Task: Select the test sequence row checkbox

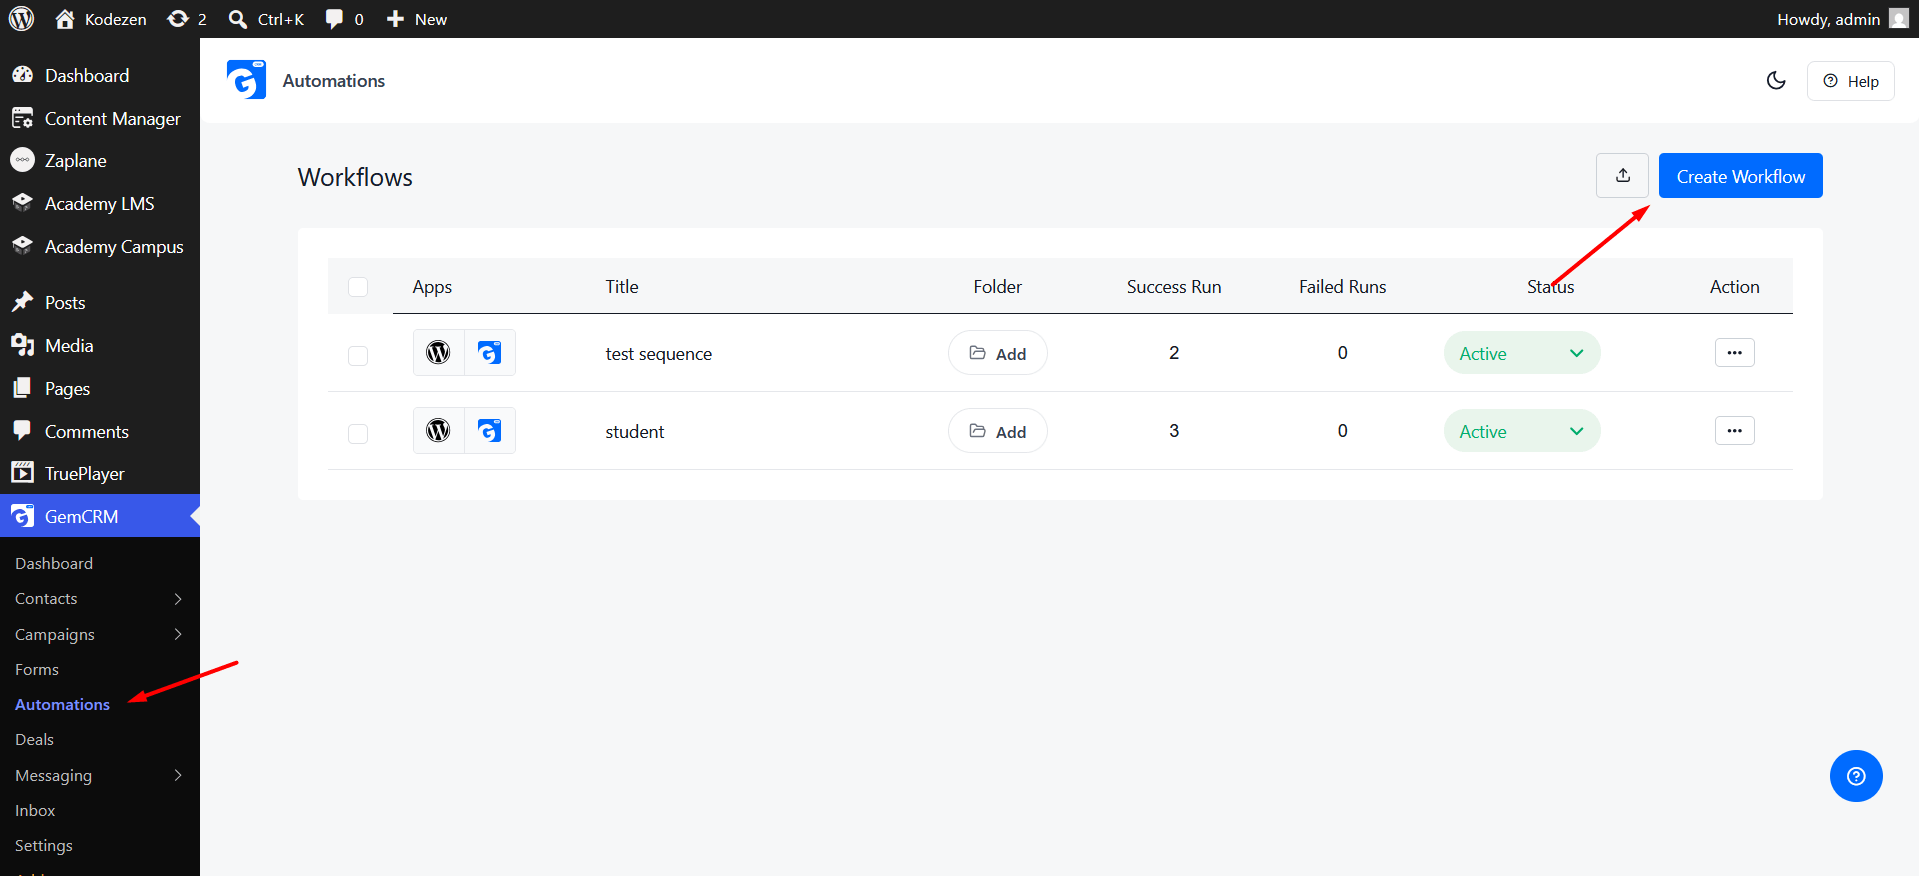Action: click(x=358, y=356)
